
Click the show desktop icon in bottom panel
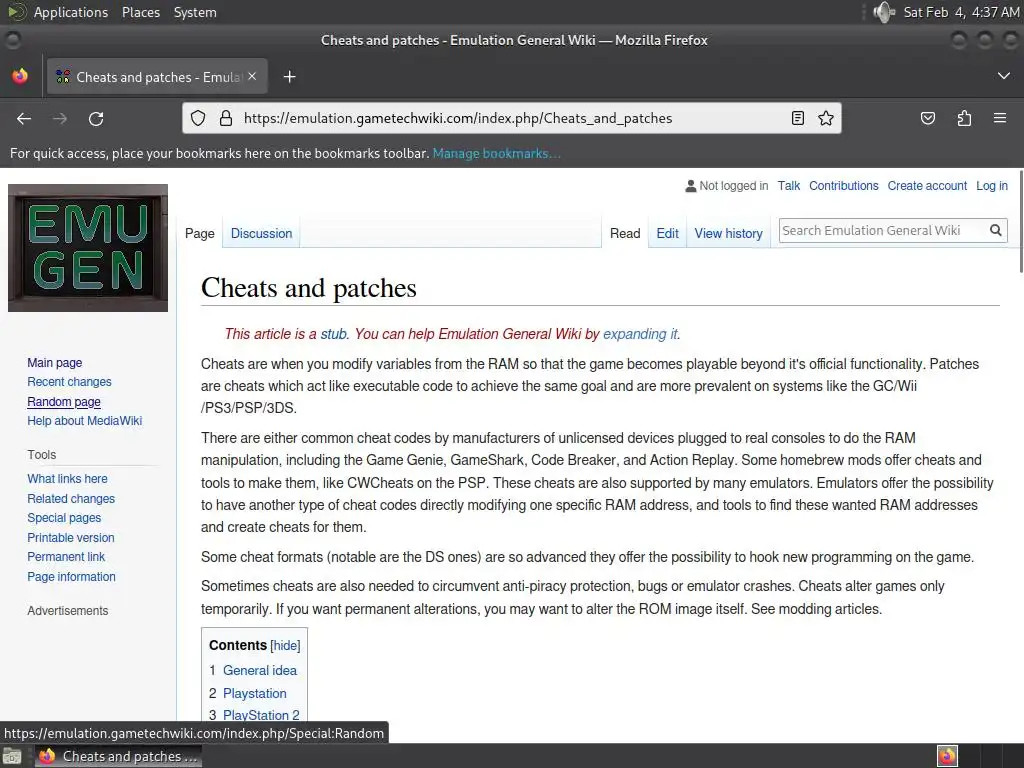click(12, 756)
